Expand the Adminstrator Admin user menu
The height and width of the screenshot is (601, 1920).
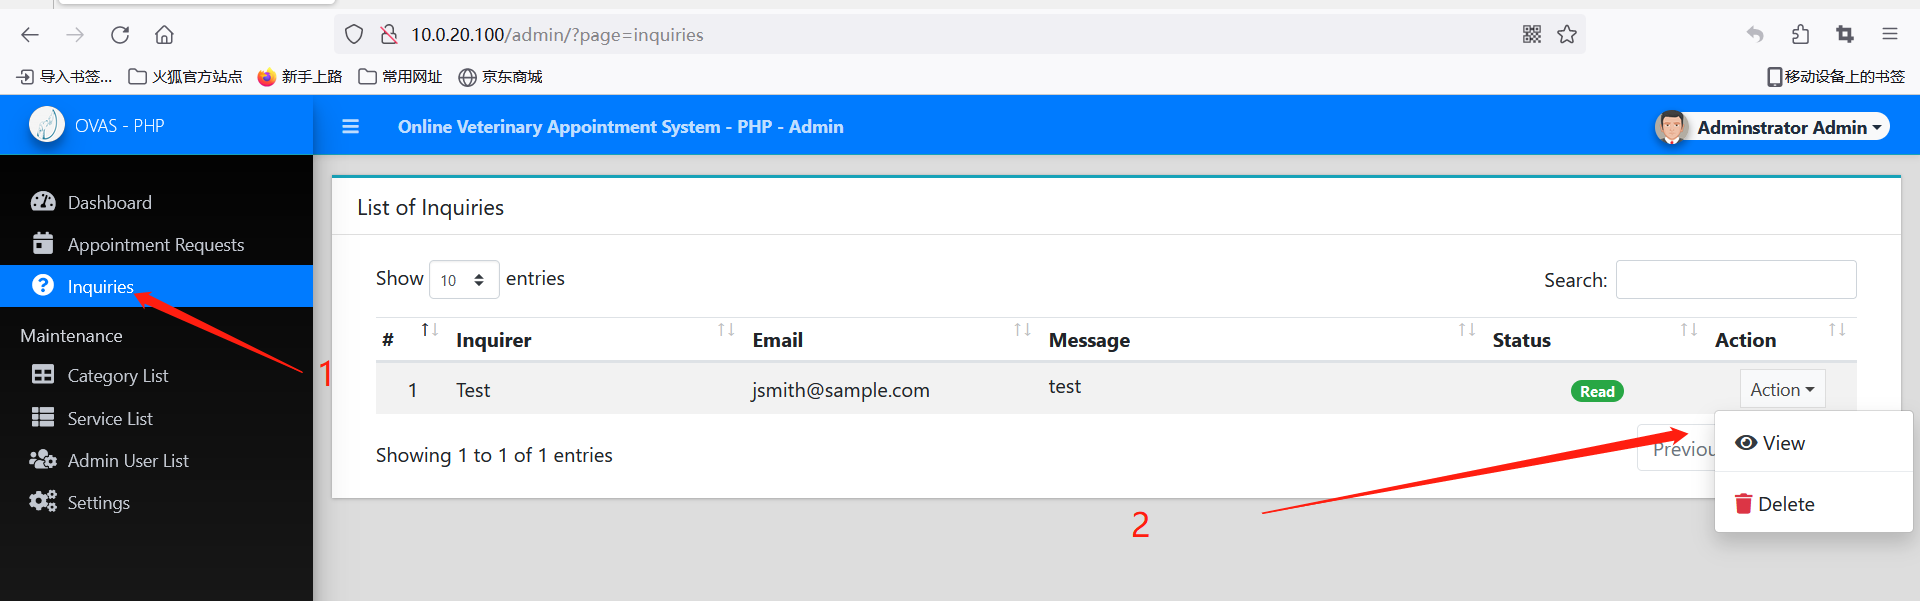[1779, 127]
